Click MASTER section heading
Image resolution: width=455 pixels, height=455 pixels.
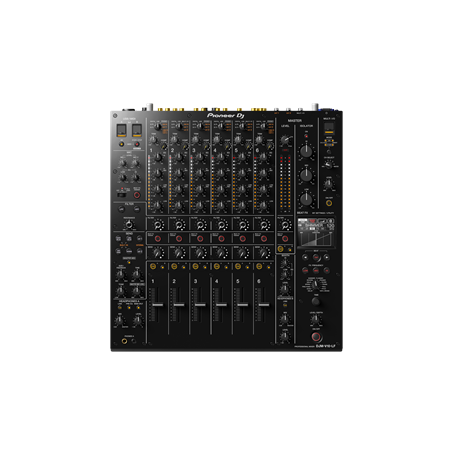[294, 121]
